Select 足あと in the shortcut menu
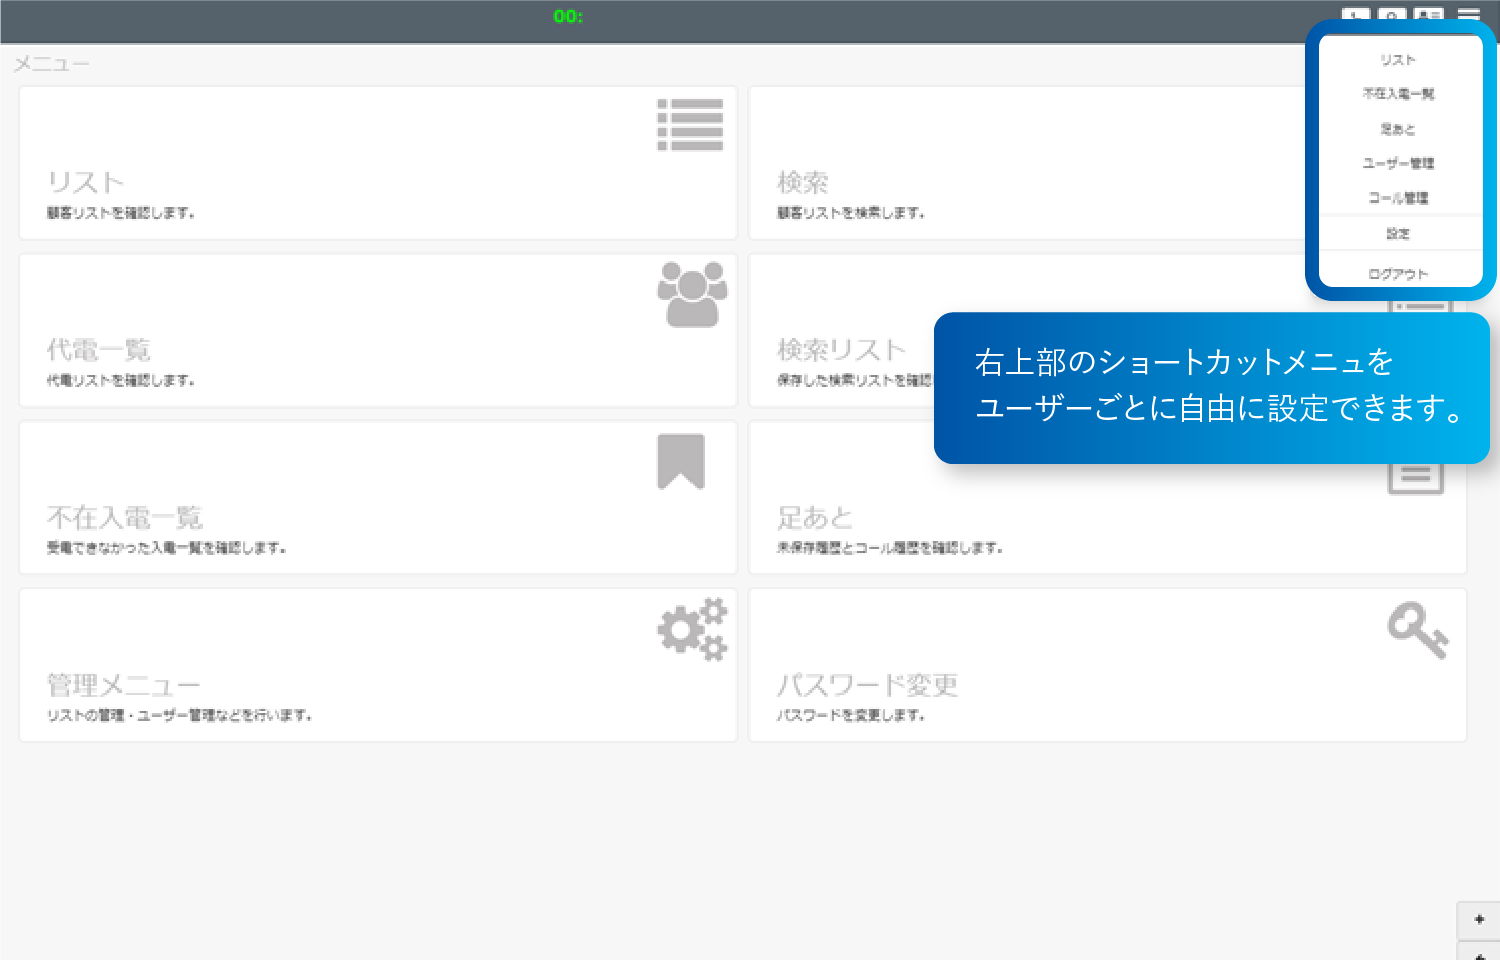 coord(1399,129)
